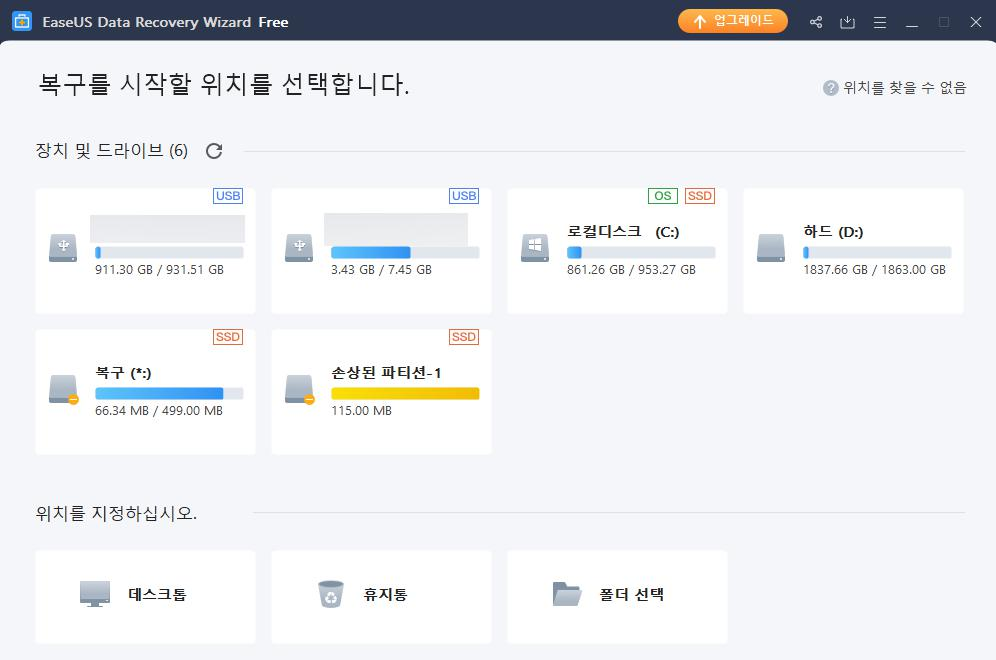Click the OS badge on C: drive

tap(663, 196)
